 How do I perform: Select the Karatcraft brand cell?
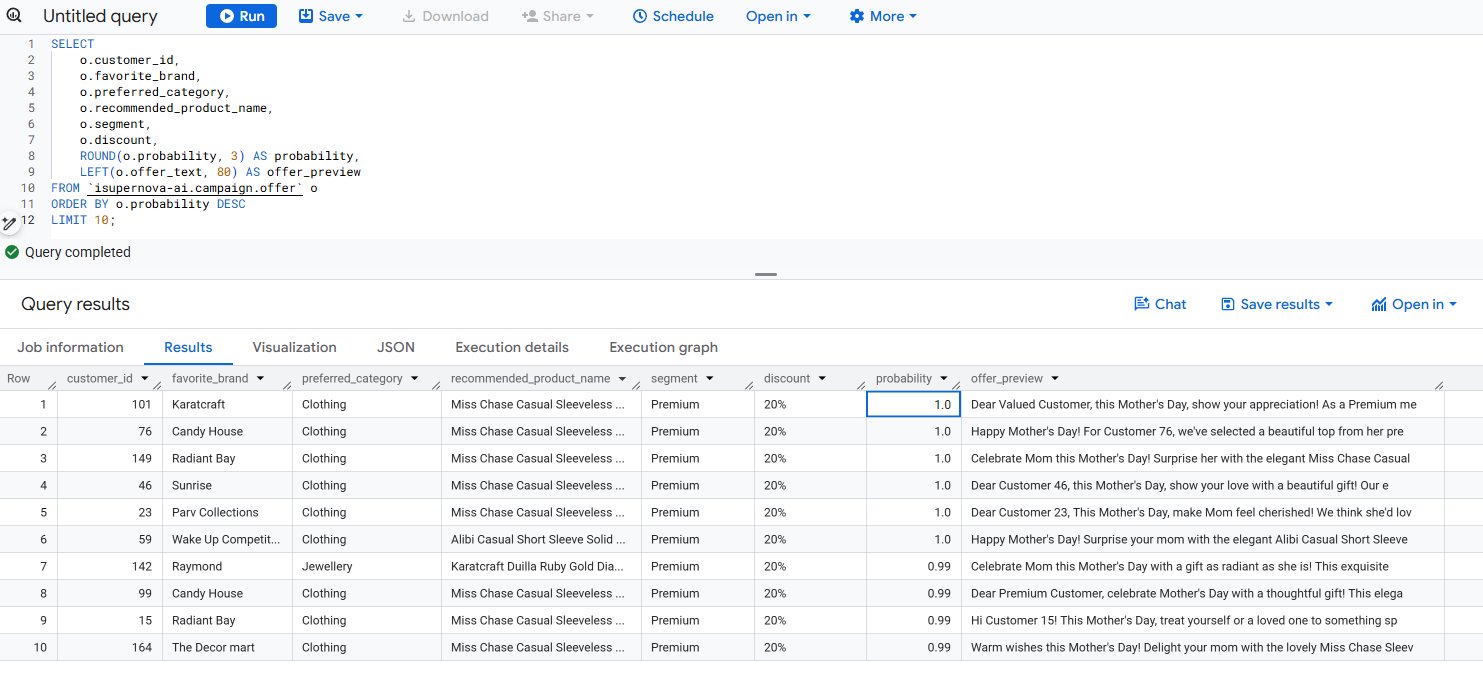pos(227,405)
